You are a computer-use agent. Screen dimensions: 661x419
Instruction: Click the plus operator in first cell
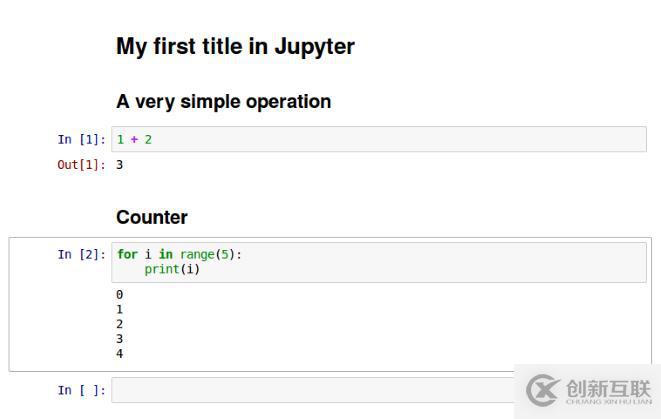133,139
